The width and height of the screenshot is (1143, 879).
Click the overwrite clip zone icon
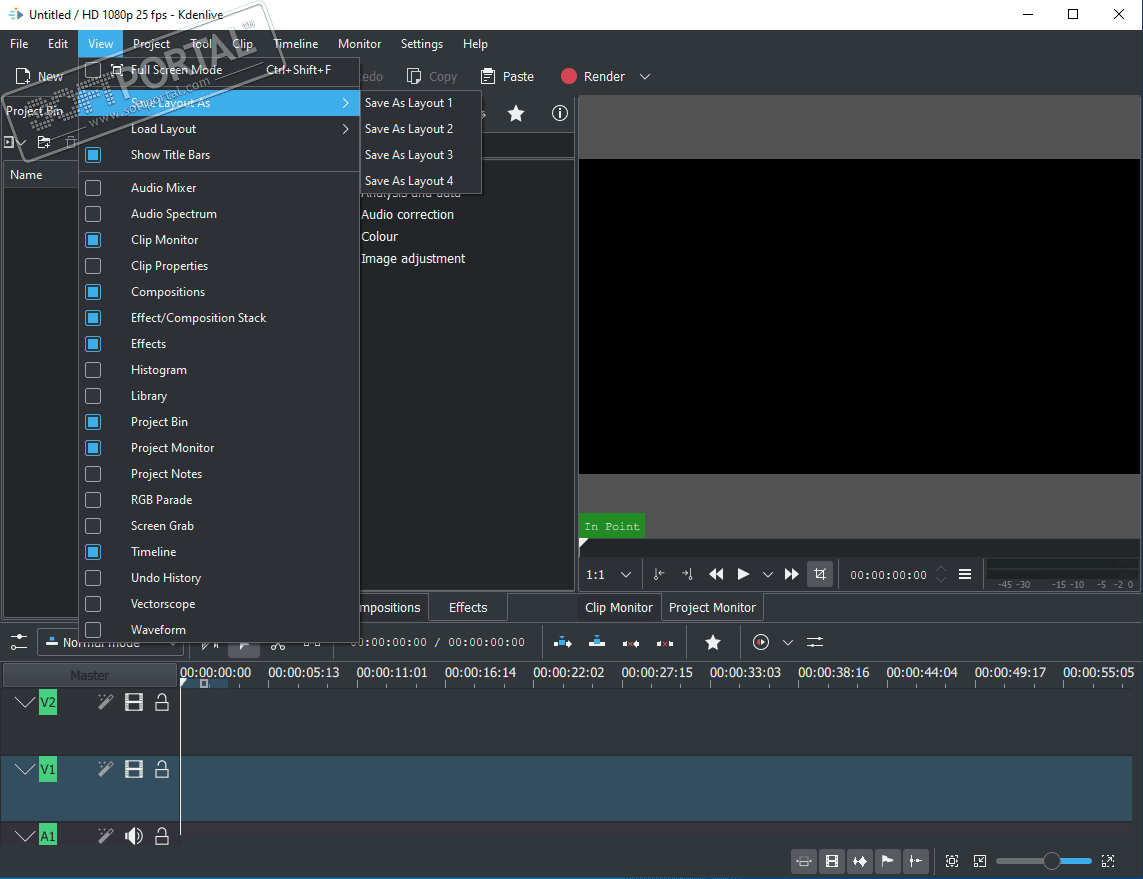tap(597, 642)
